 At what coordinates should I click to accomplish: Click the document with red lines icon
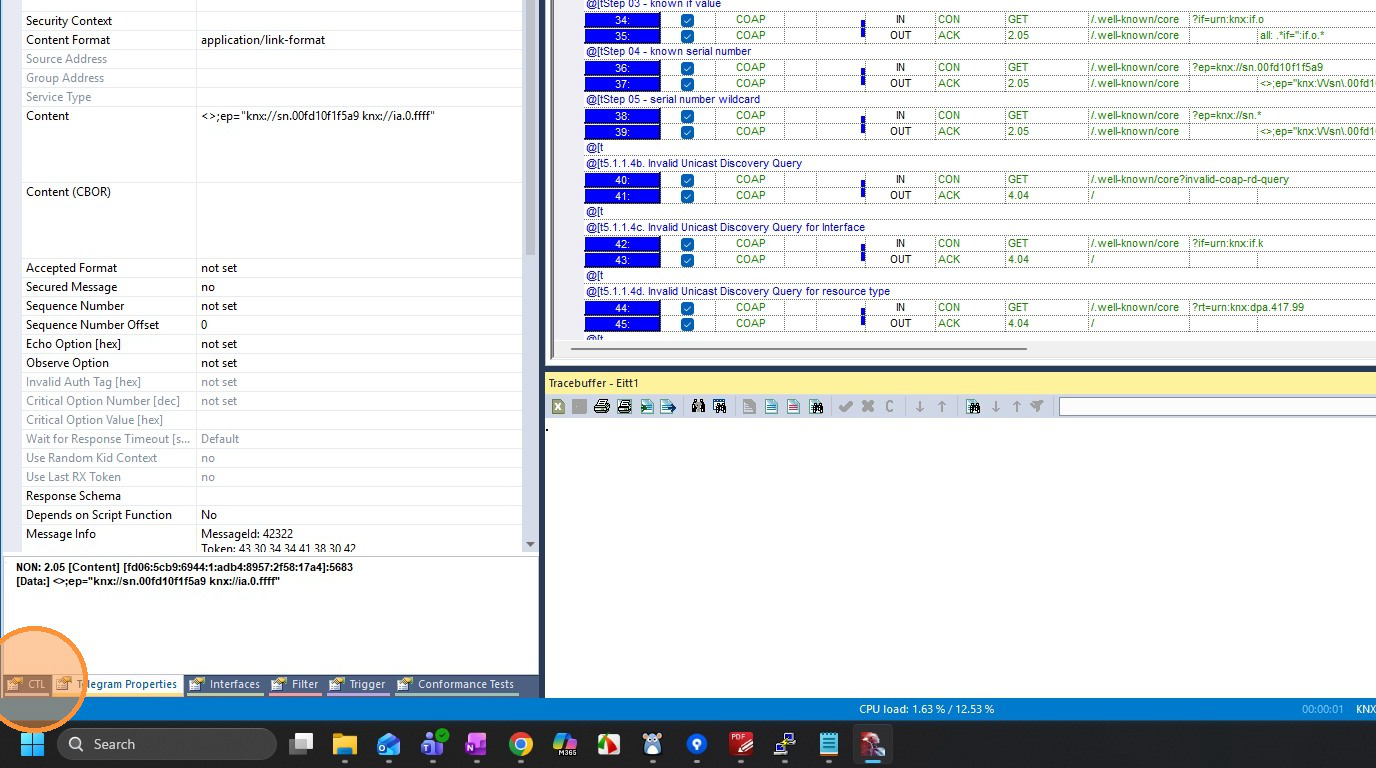click(x=793, y=407)
